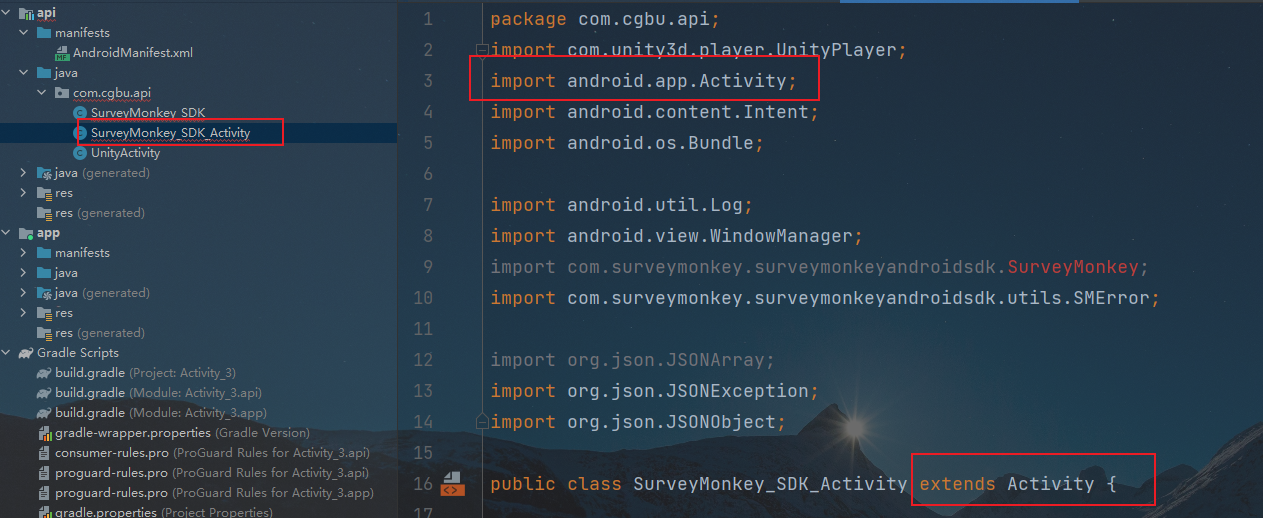Click the red SurveyMonkey import on line 9

1073,267
